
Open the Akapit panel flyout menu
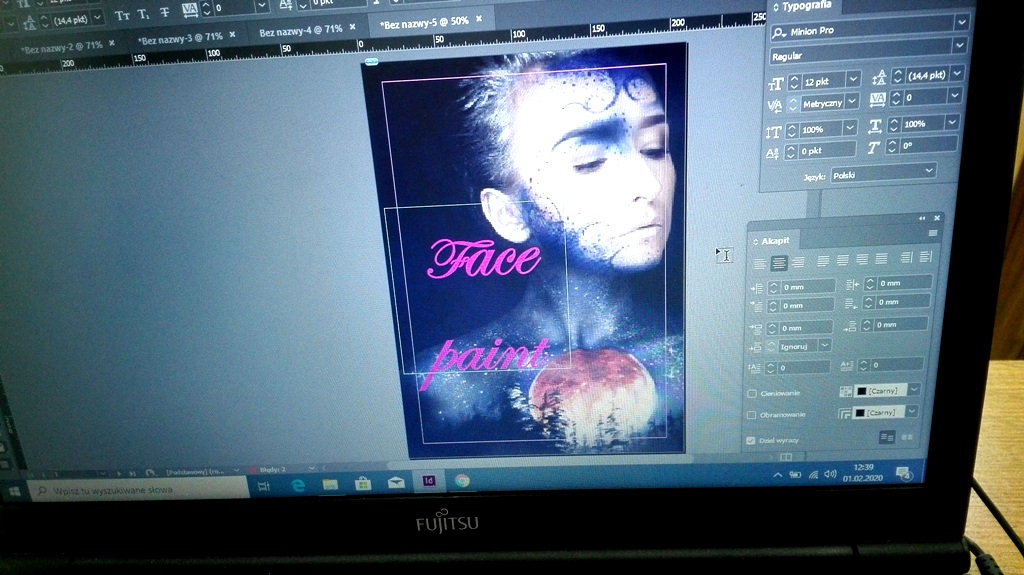click(x=933, y=233)
